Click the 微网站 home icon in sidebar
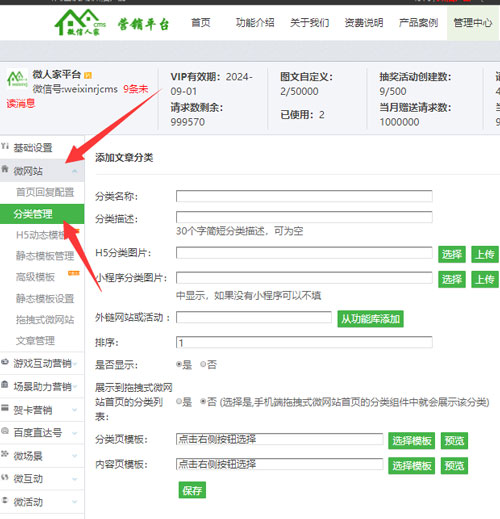The width and height of the screenshot is (500, 519). point(5,169)
